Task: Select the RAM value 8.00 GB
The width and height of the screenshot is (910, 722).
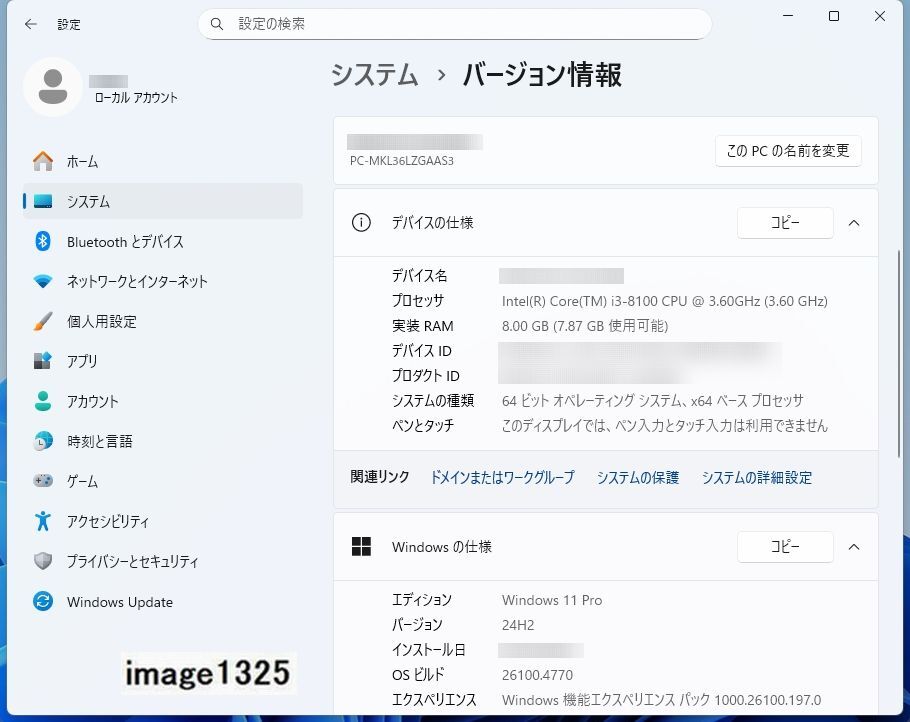Action: pos(585,326)
